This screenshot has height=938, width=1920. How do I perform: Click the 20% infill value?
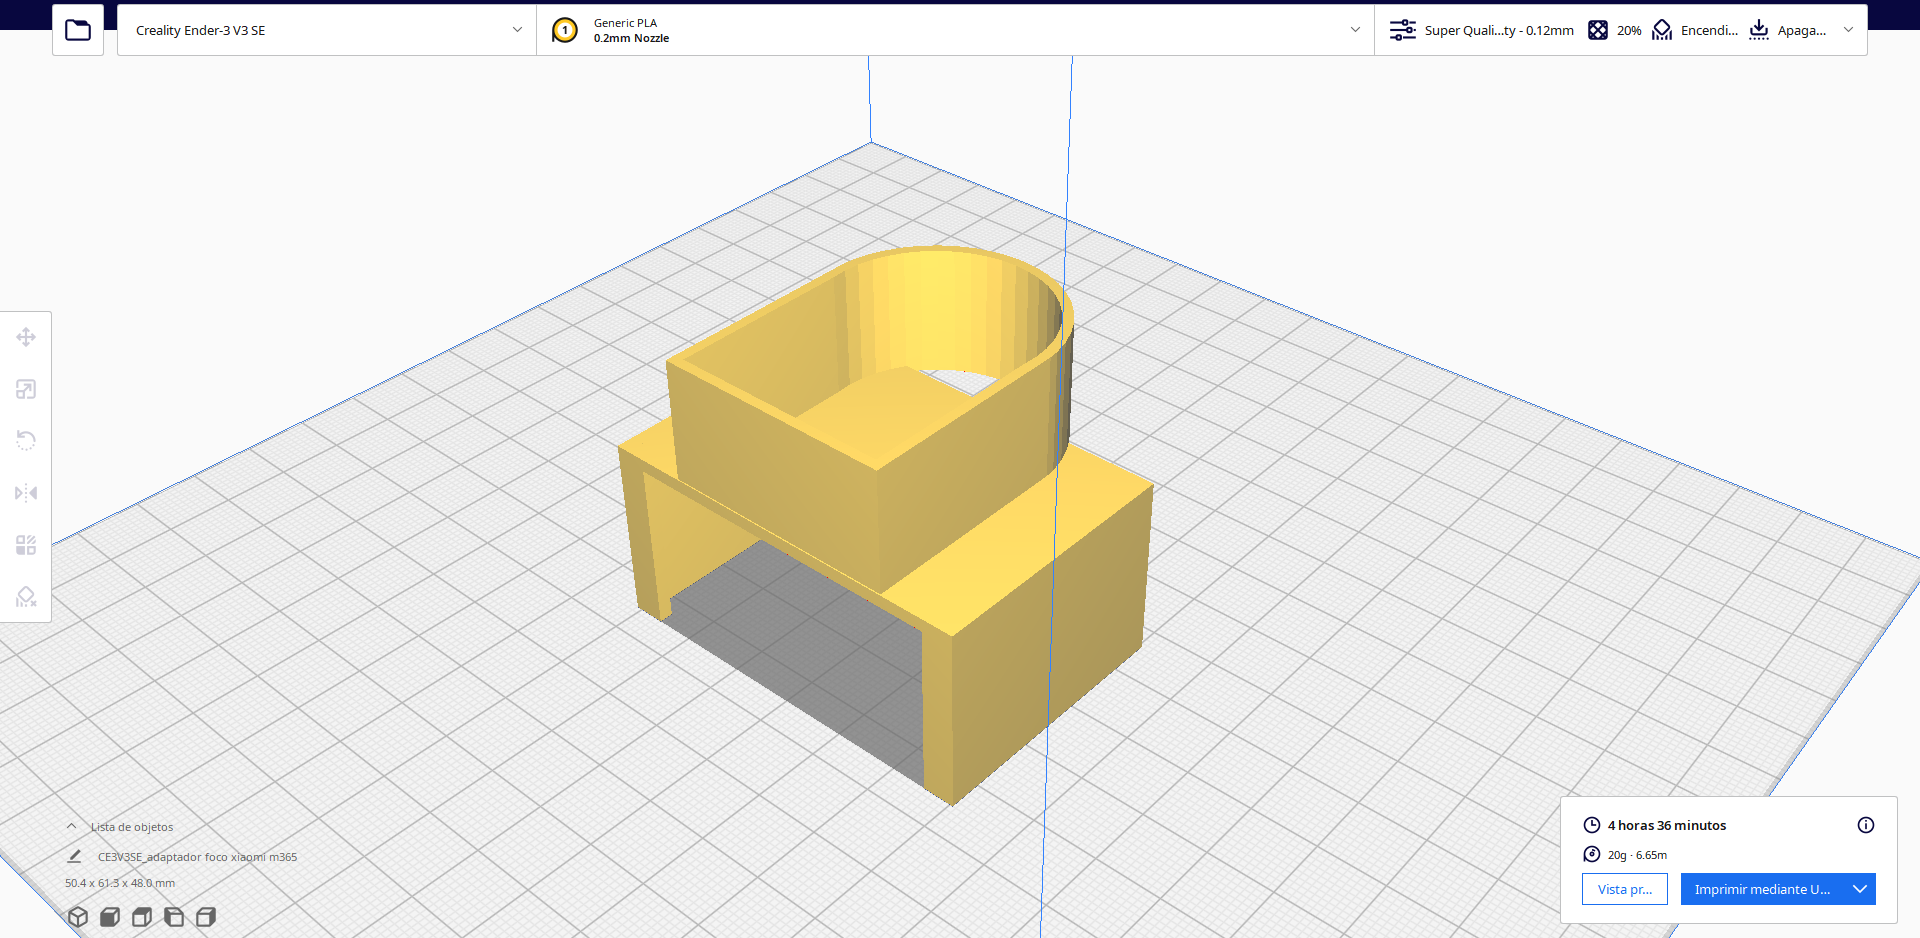point(1629,31)
